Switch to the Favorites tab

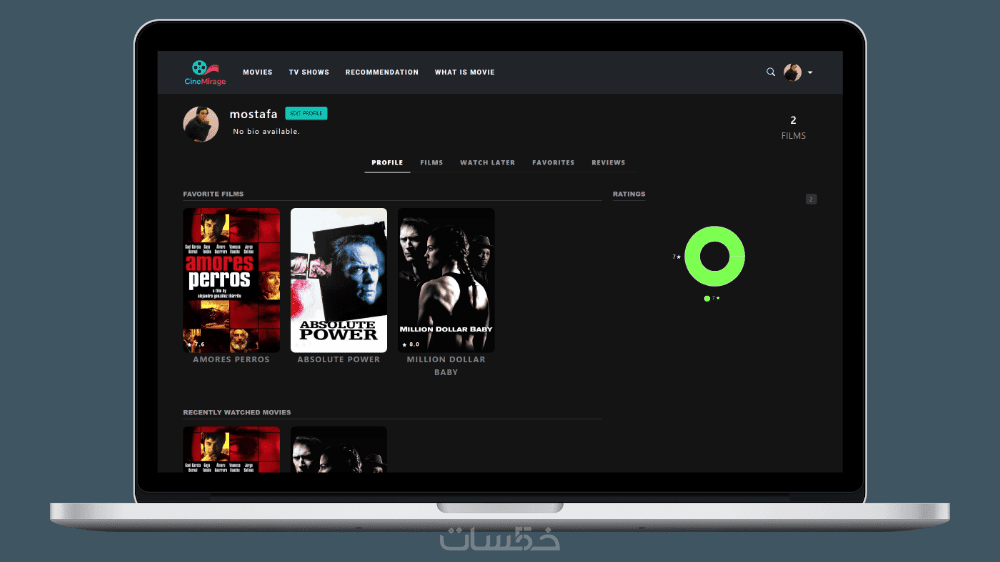coord(553,163)
